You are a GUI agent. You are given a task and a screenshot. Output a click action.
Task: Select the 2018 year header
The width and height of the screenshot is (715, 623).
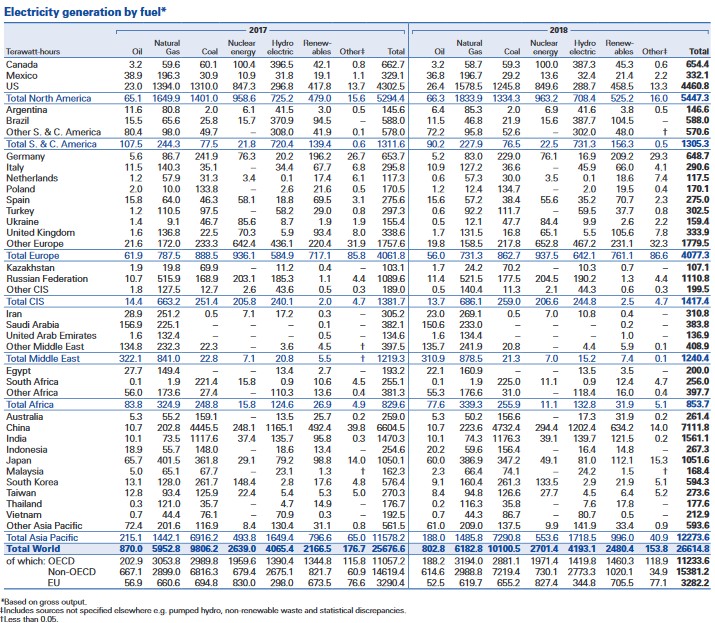click(561, 30)
